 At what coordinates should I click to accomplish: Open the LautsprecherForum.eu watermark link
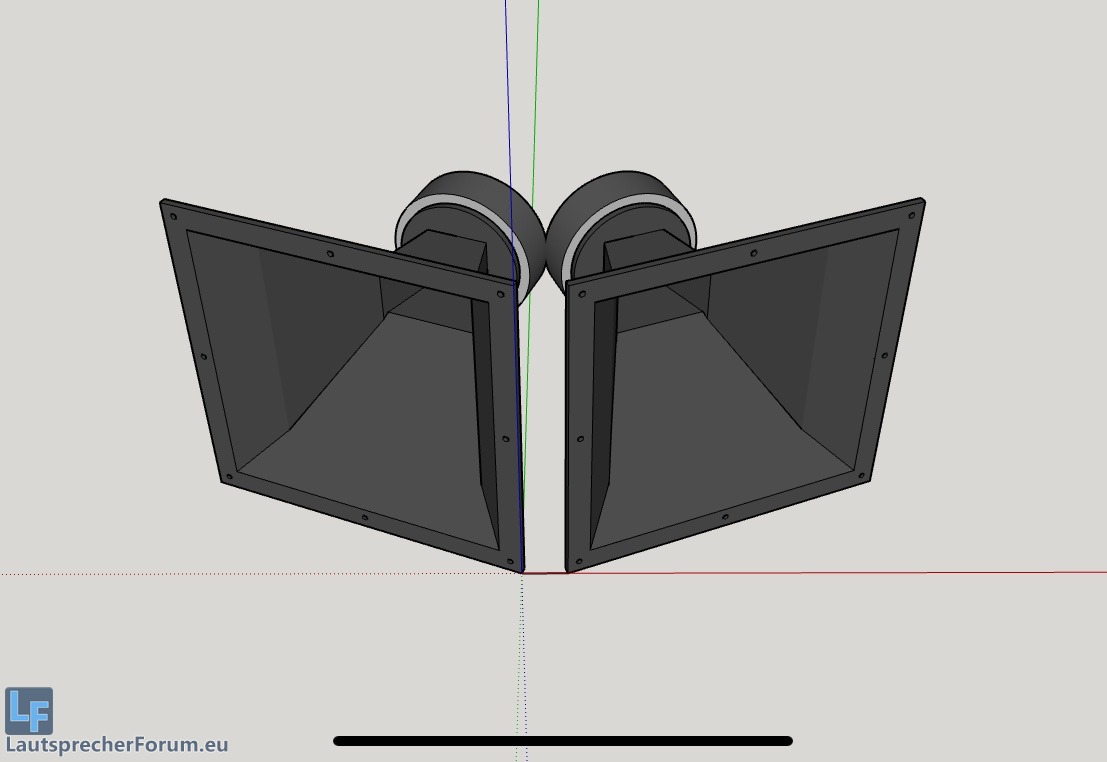click(x=117, y=745)
